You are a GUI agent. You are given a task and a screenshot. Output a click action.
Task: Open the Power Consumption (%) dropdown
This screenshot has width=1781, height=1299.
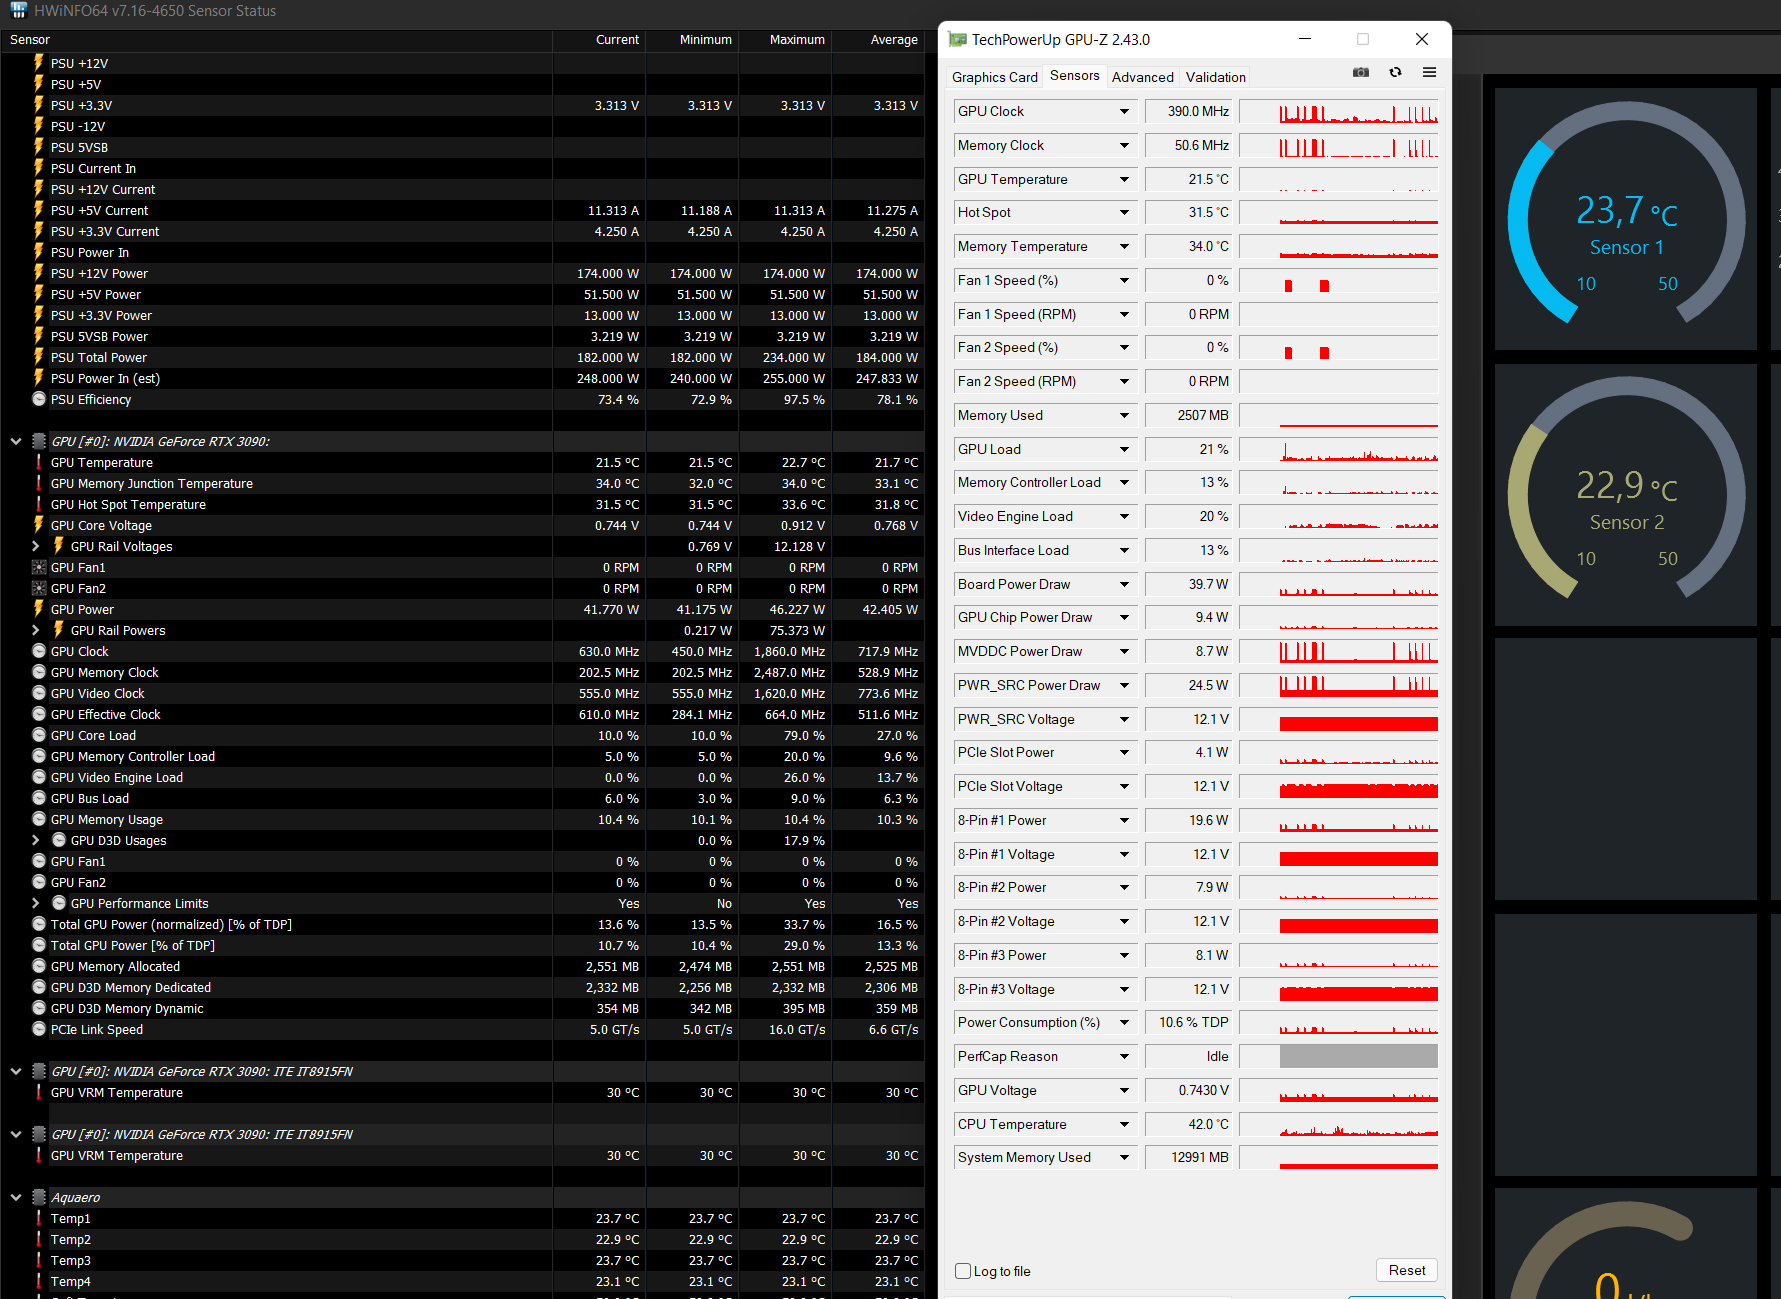click(1124, 1023)
